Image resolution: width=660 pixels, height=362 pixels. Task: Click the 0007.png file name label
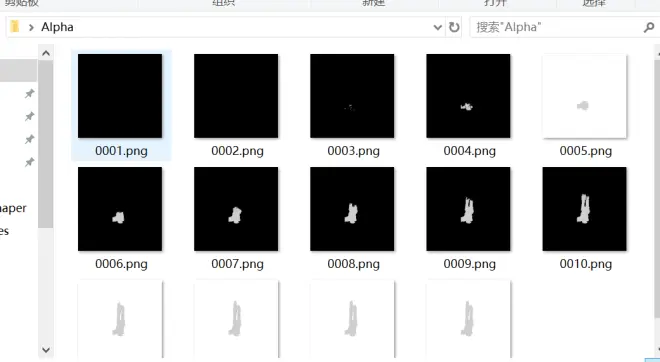(237, 264)
